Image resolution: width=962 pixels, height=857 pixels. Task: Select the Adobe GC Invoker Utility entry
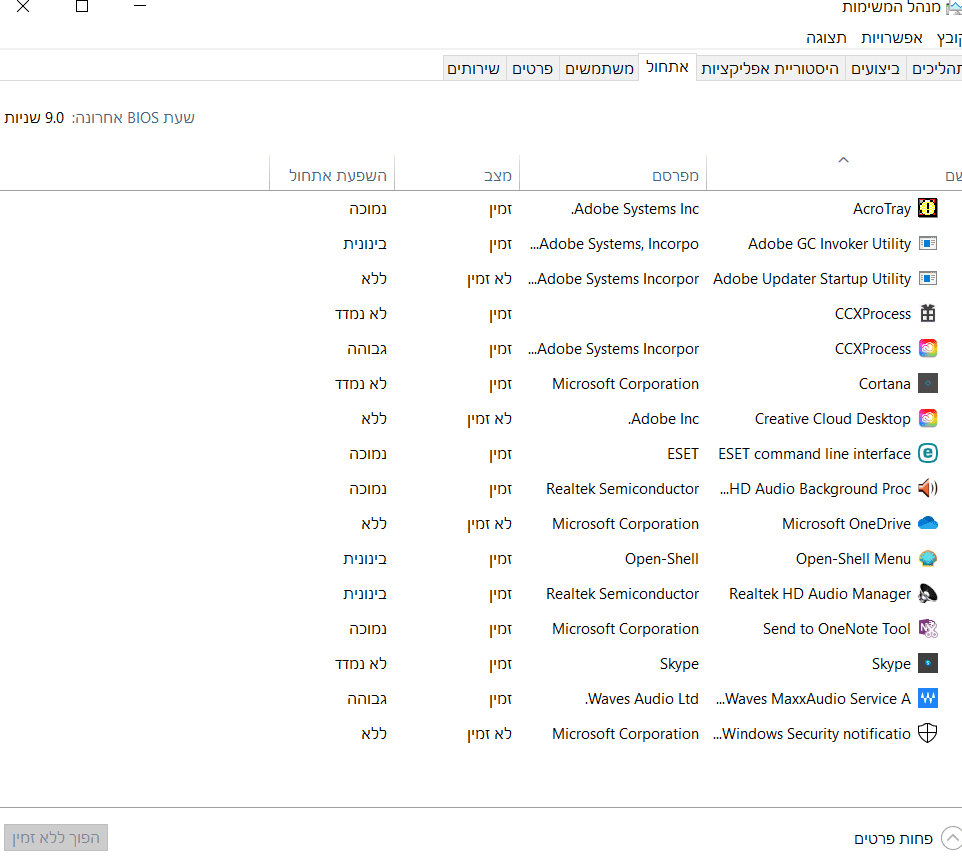829,244
